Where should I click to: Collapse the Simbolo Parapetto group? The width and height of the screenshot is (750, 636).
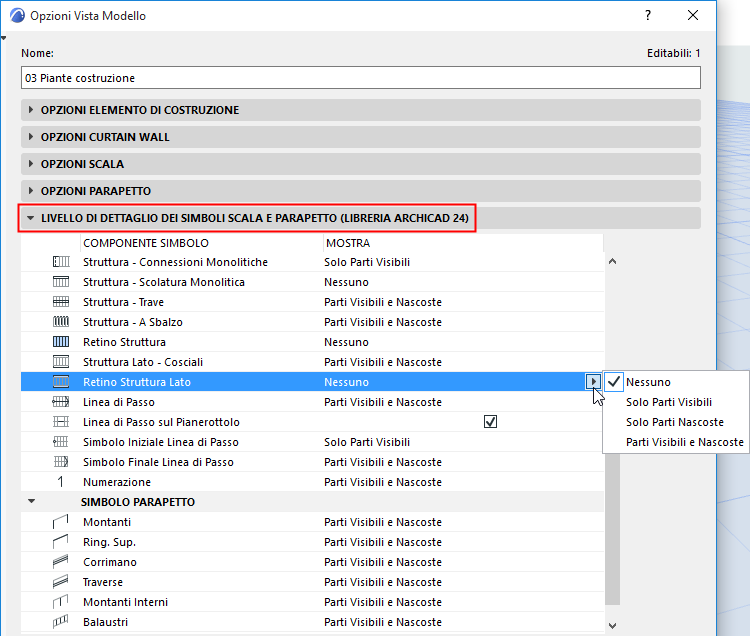click(x=32, y=502)
